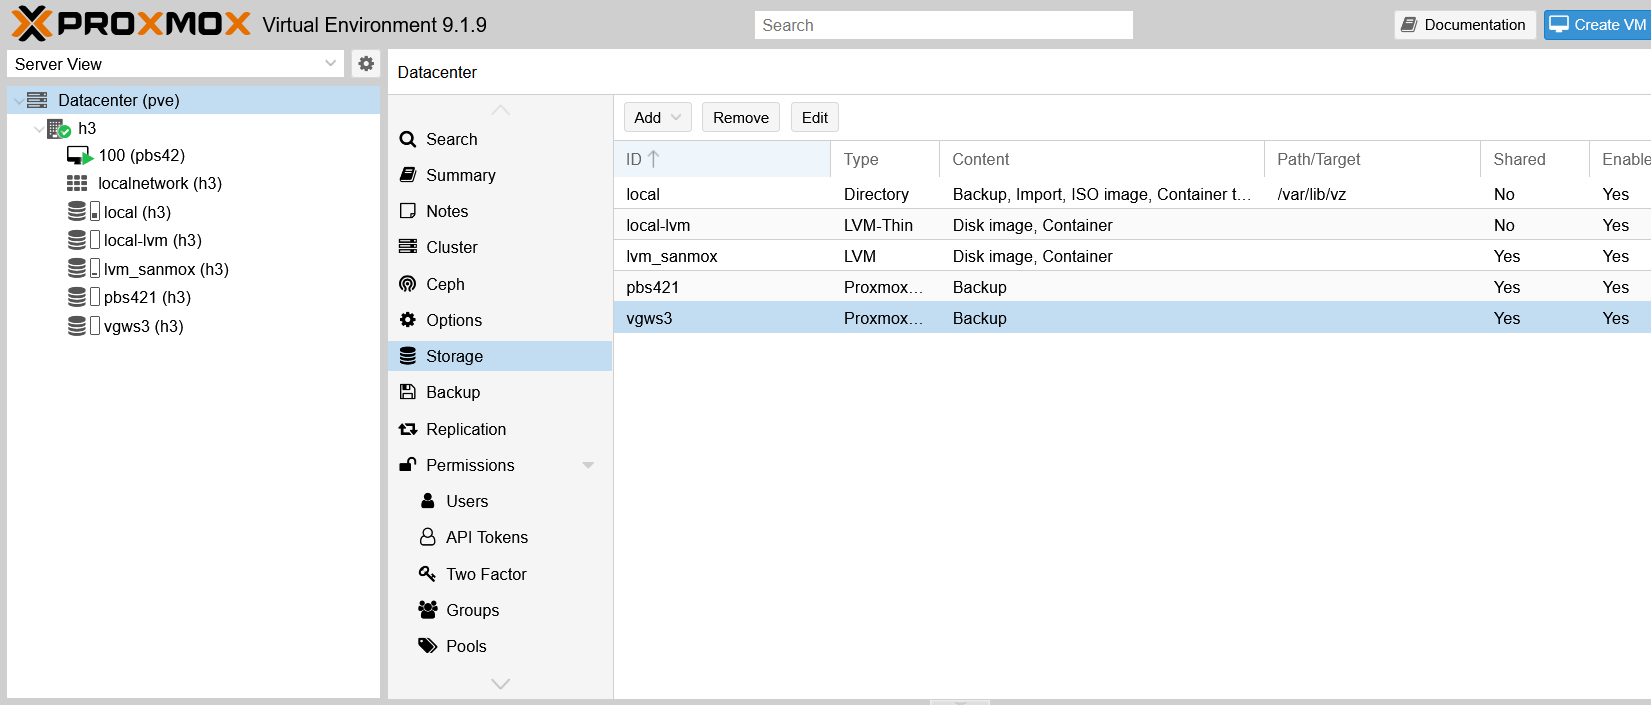1651x705 pixels.
Task: Click the Storage database icon
Action: tap(408, 356)
